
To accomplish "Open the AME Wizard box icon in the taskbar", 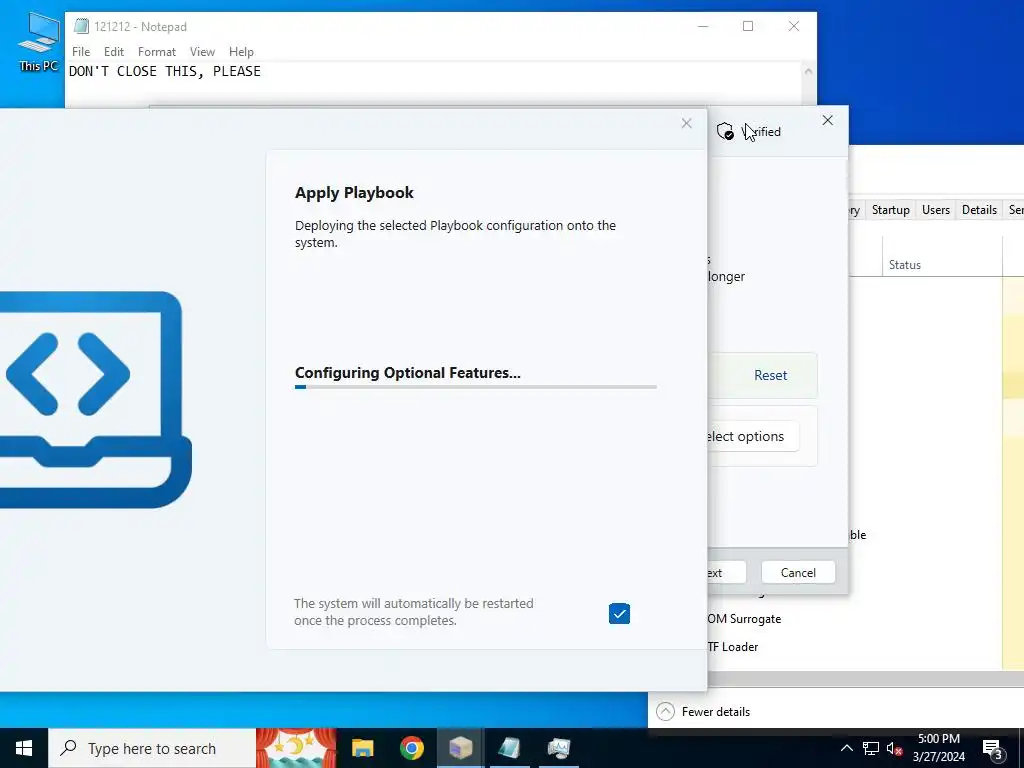I will pos(460,748).
